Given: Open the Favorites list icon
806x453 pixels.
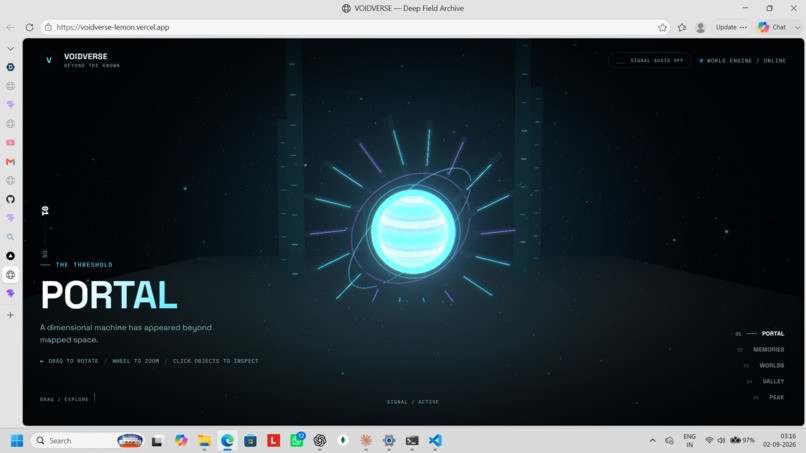Looking at the screenshot, I should [x=682, y=27].
